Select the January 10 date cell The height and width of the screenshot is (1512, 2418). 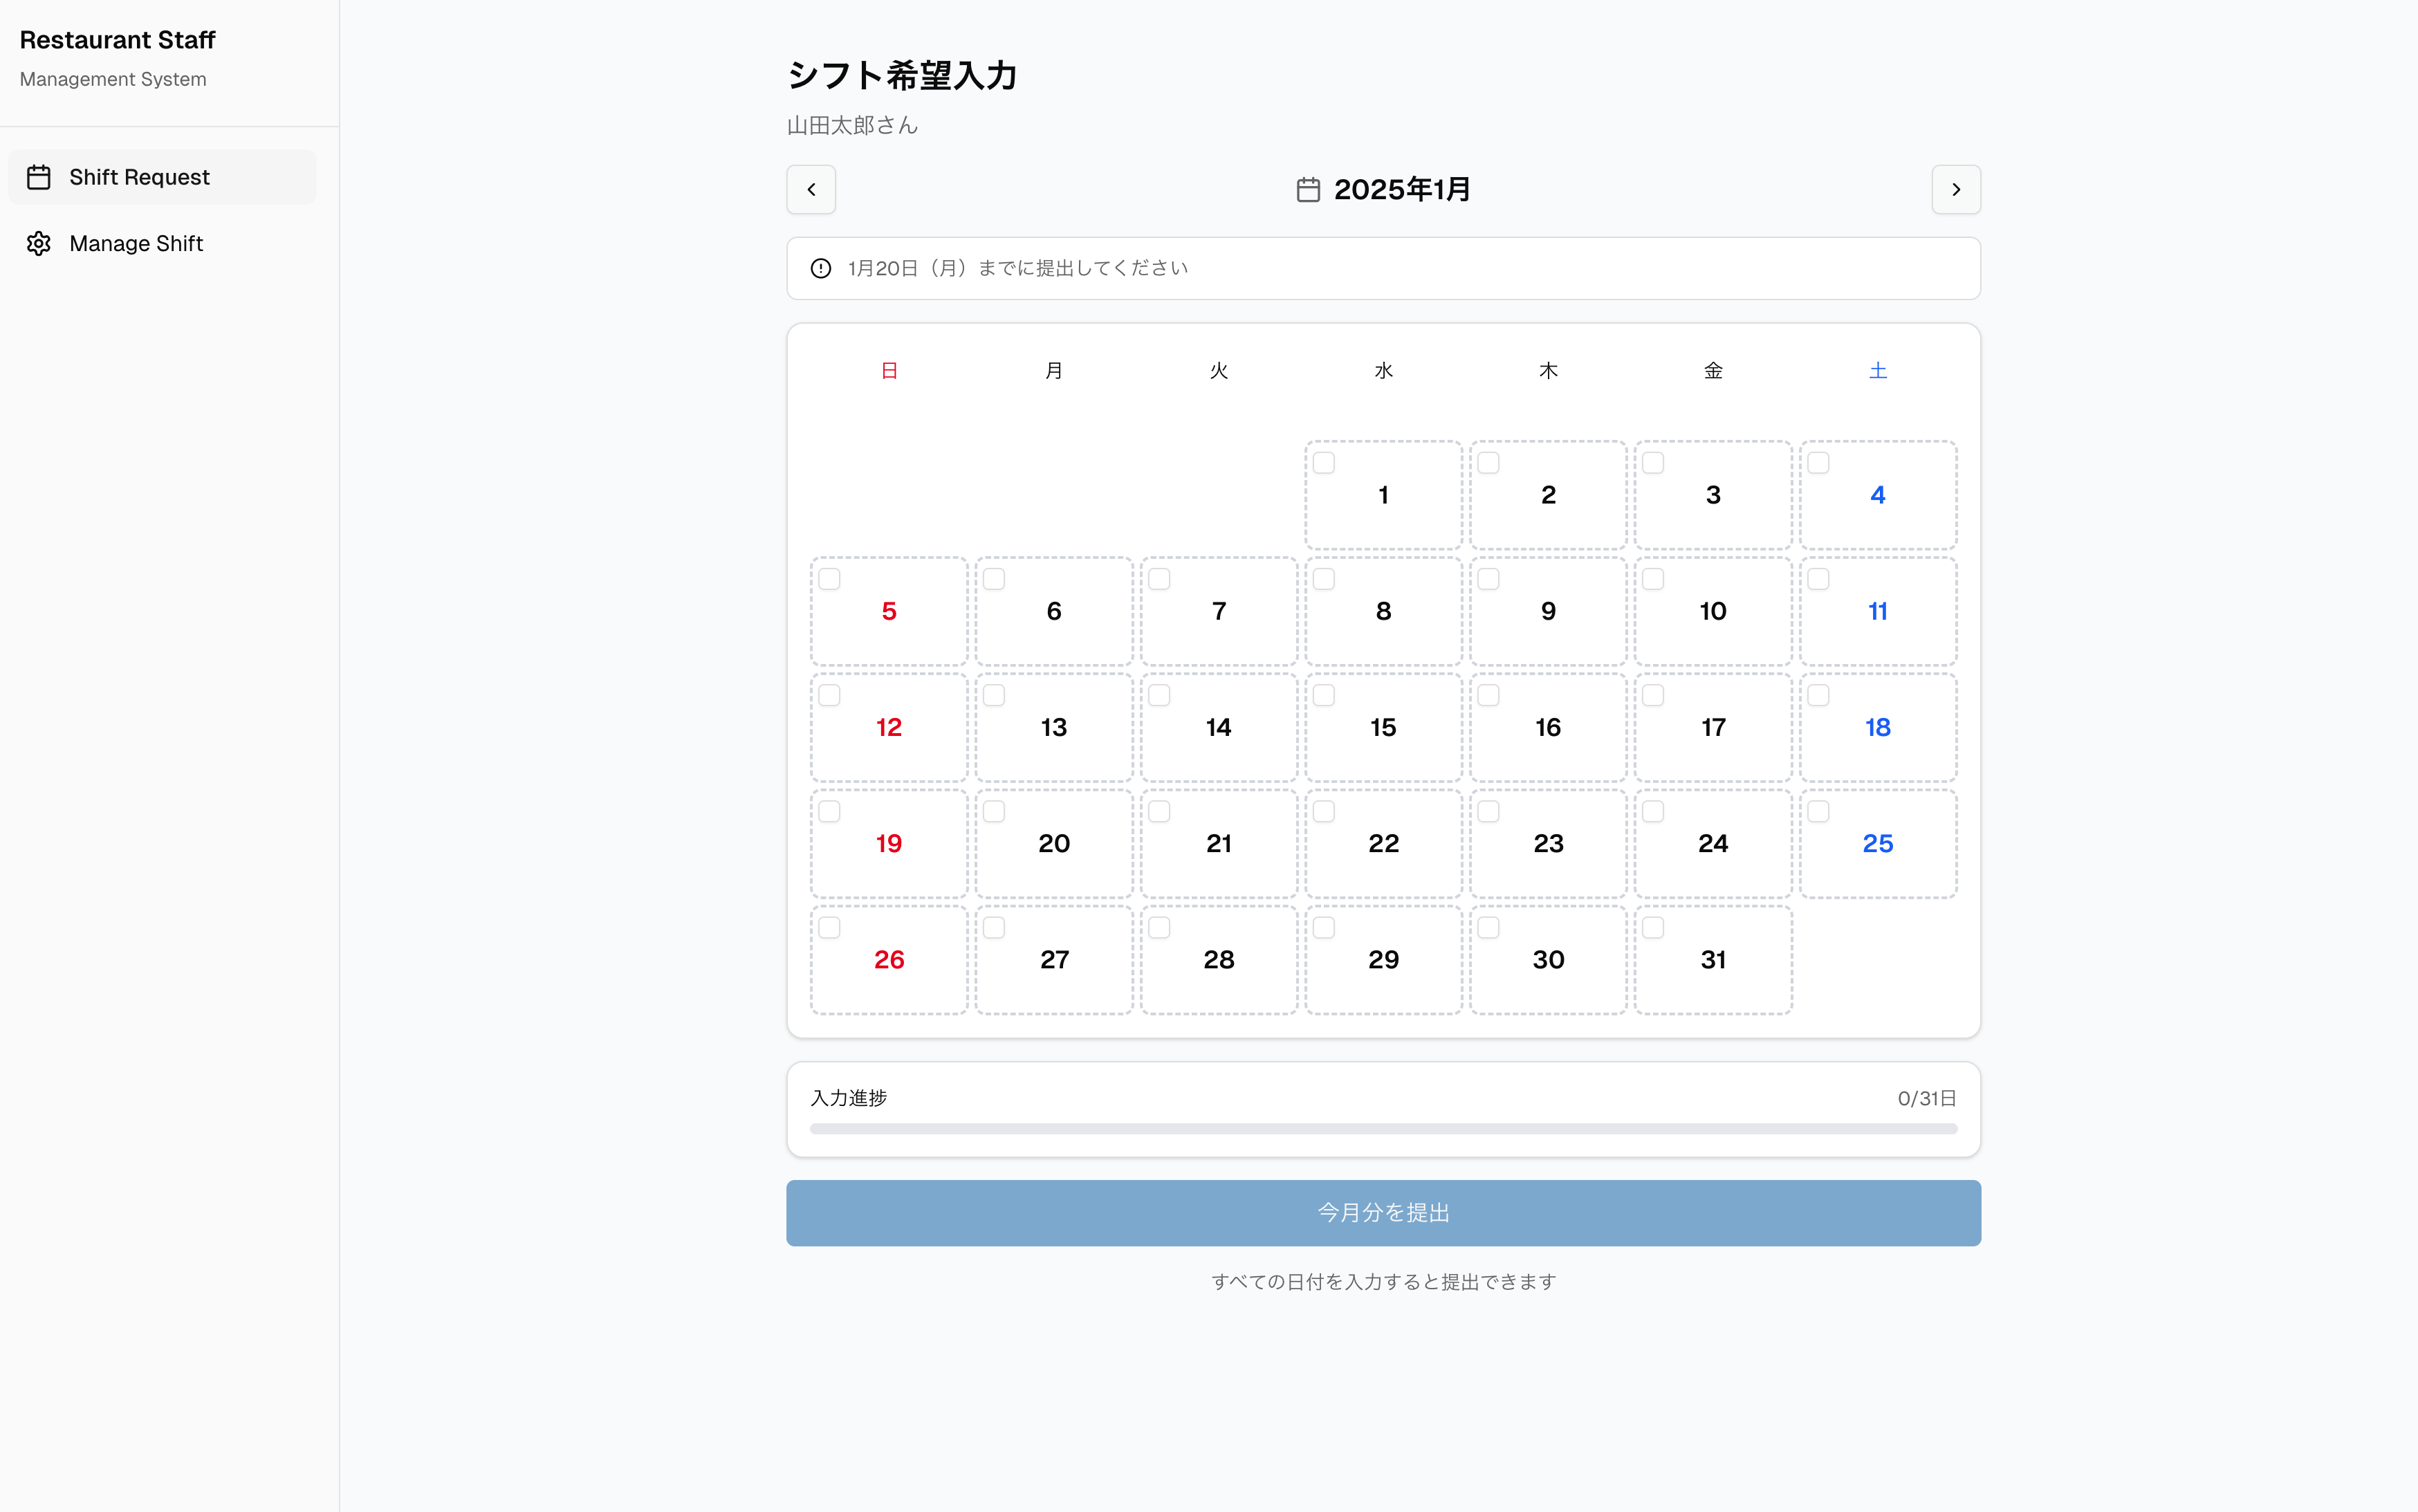pos(1713,611)
